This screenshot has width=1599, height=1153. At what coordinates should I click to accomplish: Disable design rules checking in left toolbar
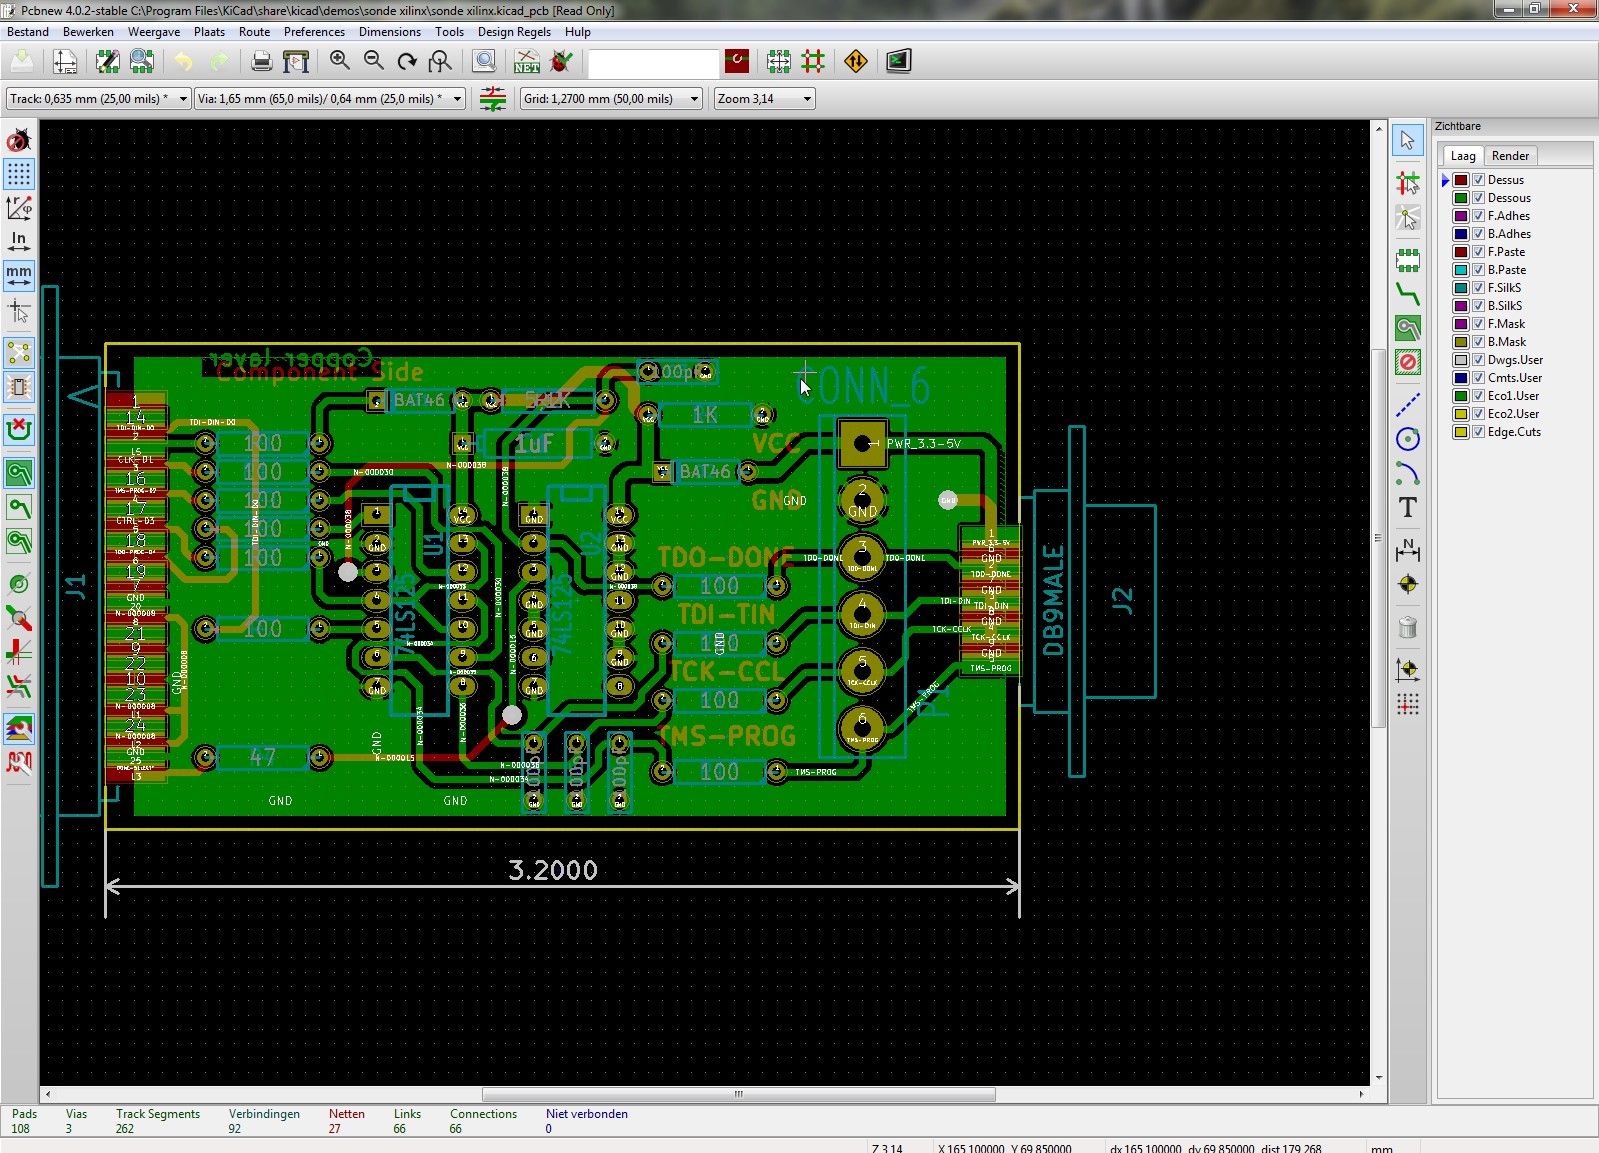pos(19,140)
